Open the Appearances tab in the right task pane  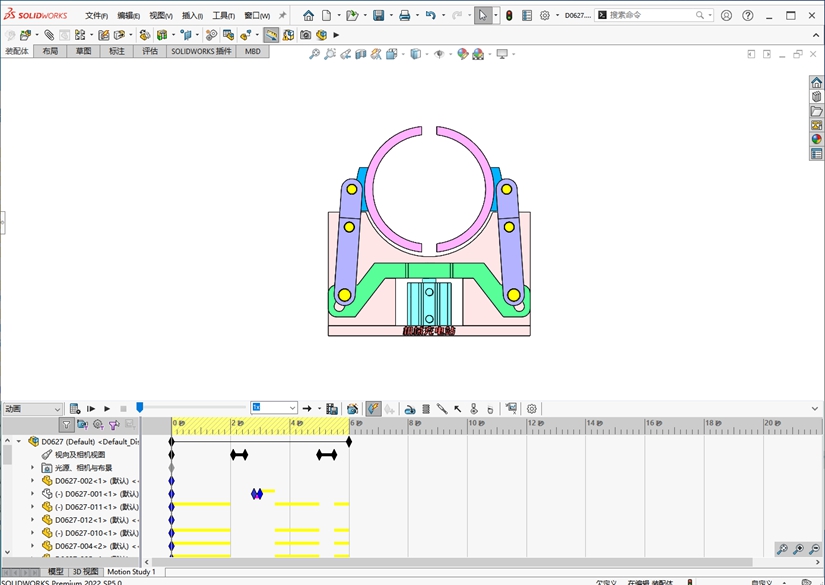click(817, 139)
